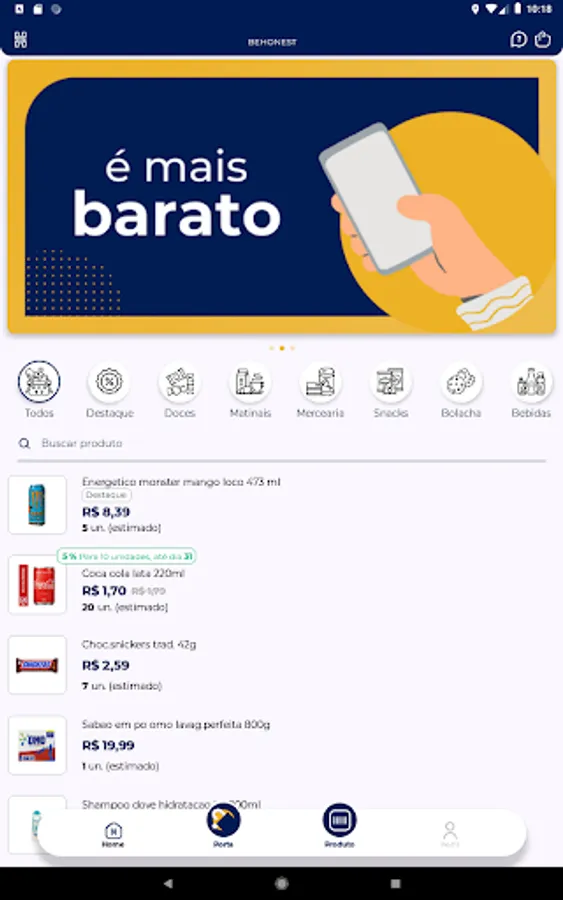The image size is (563, 900).
Task: Select the Destaque category icon
Action: 110,382
